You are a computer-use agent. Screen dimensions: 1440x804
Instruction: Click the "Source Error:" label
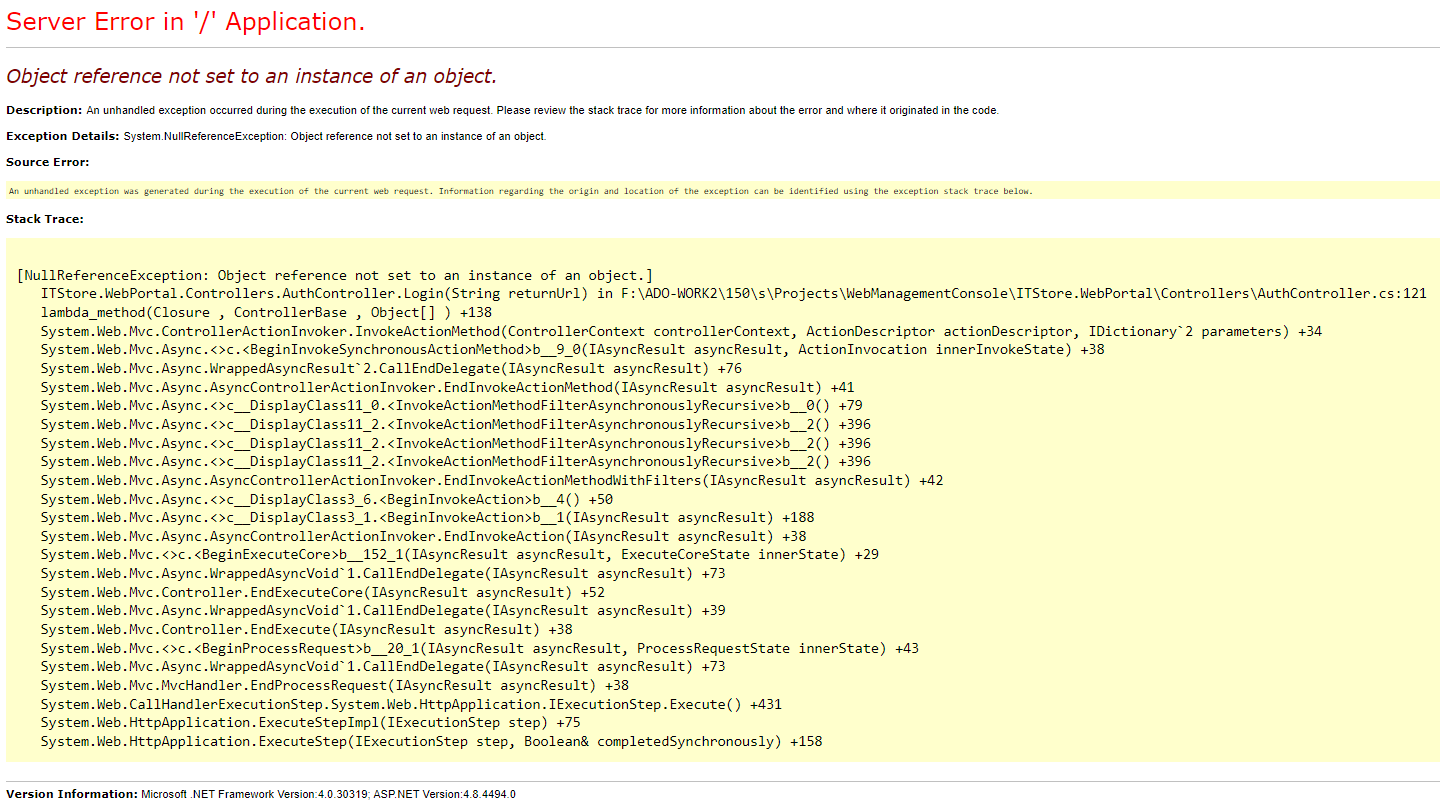(47, 162)
